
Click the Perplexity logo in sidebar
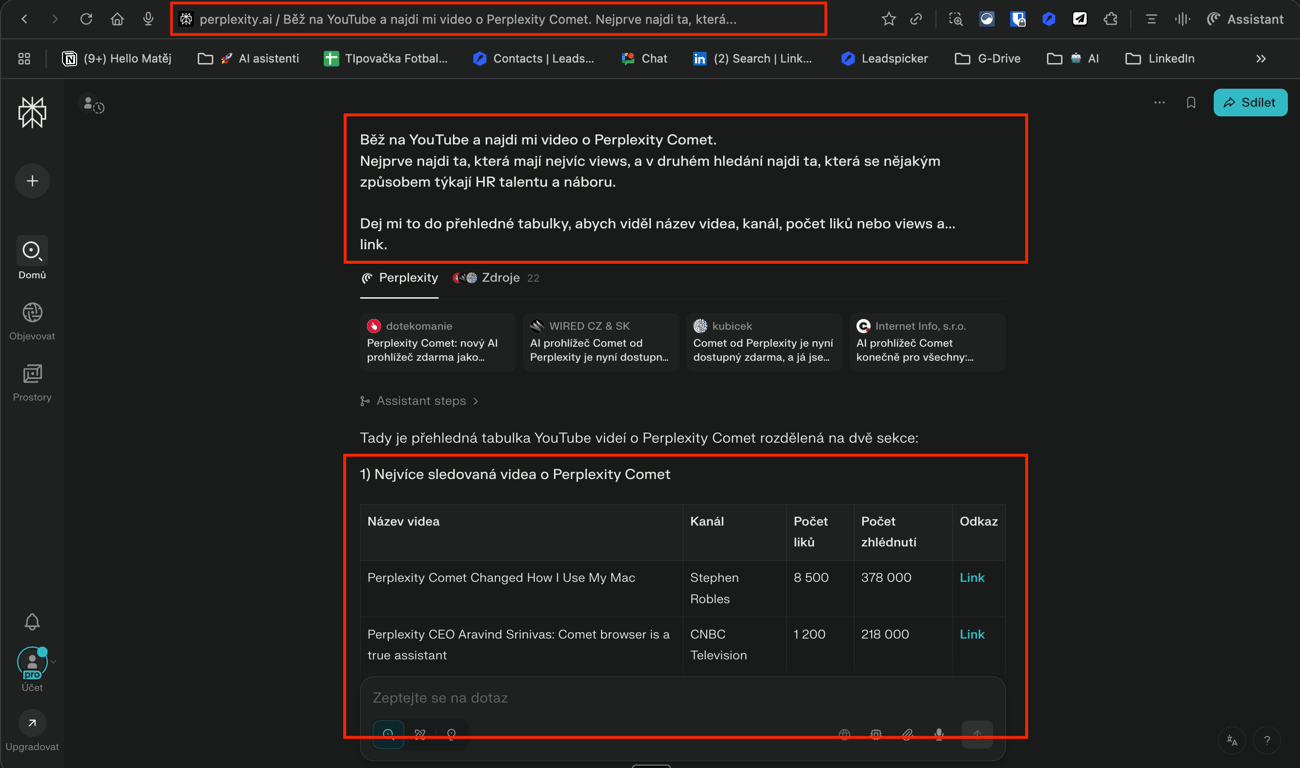pos(32,112)
